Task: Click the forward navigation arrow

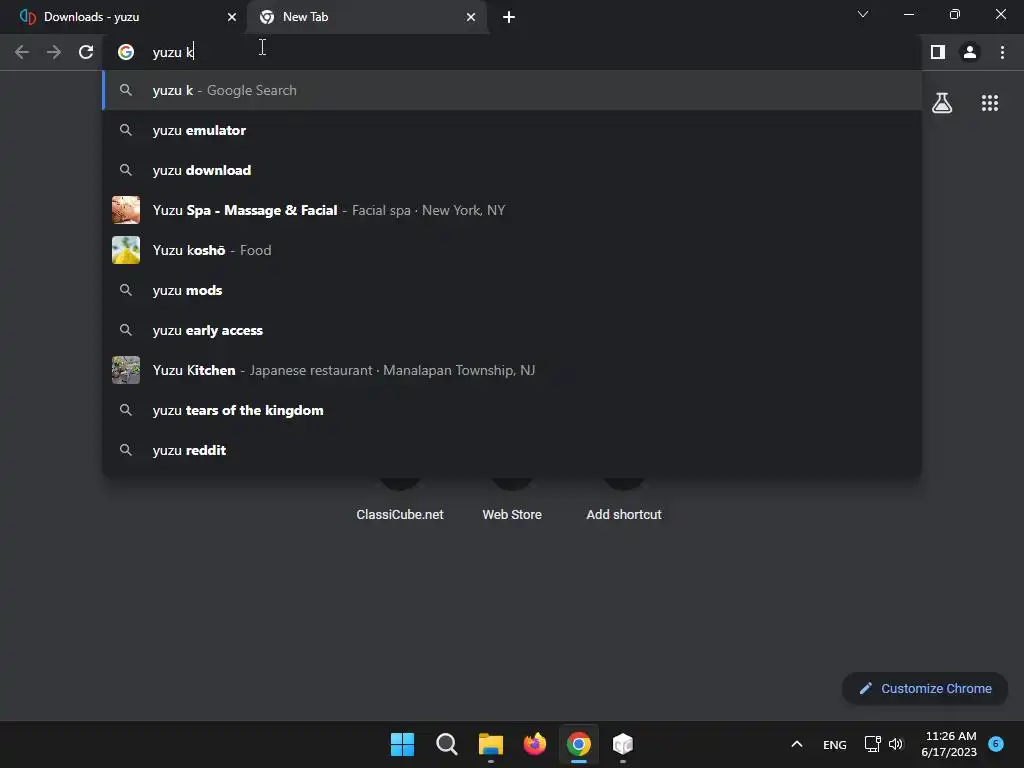Action: (x=54, y=52)
